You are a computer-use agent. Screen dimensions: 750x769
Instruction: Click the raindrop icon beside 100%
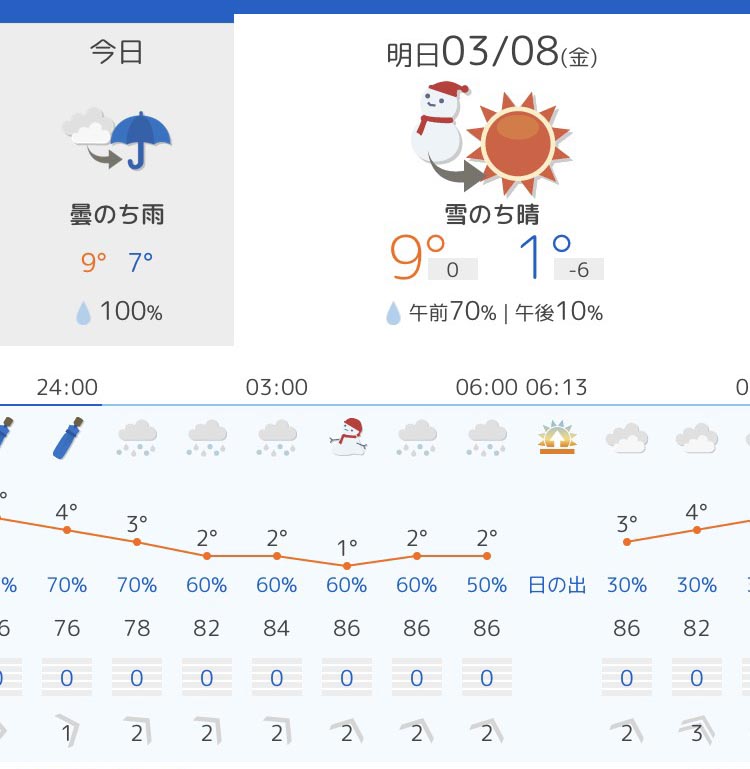click(83, 313)
